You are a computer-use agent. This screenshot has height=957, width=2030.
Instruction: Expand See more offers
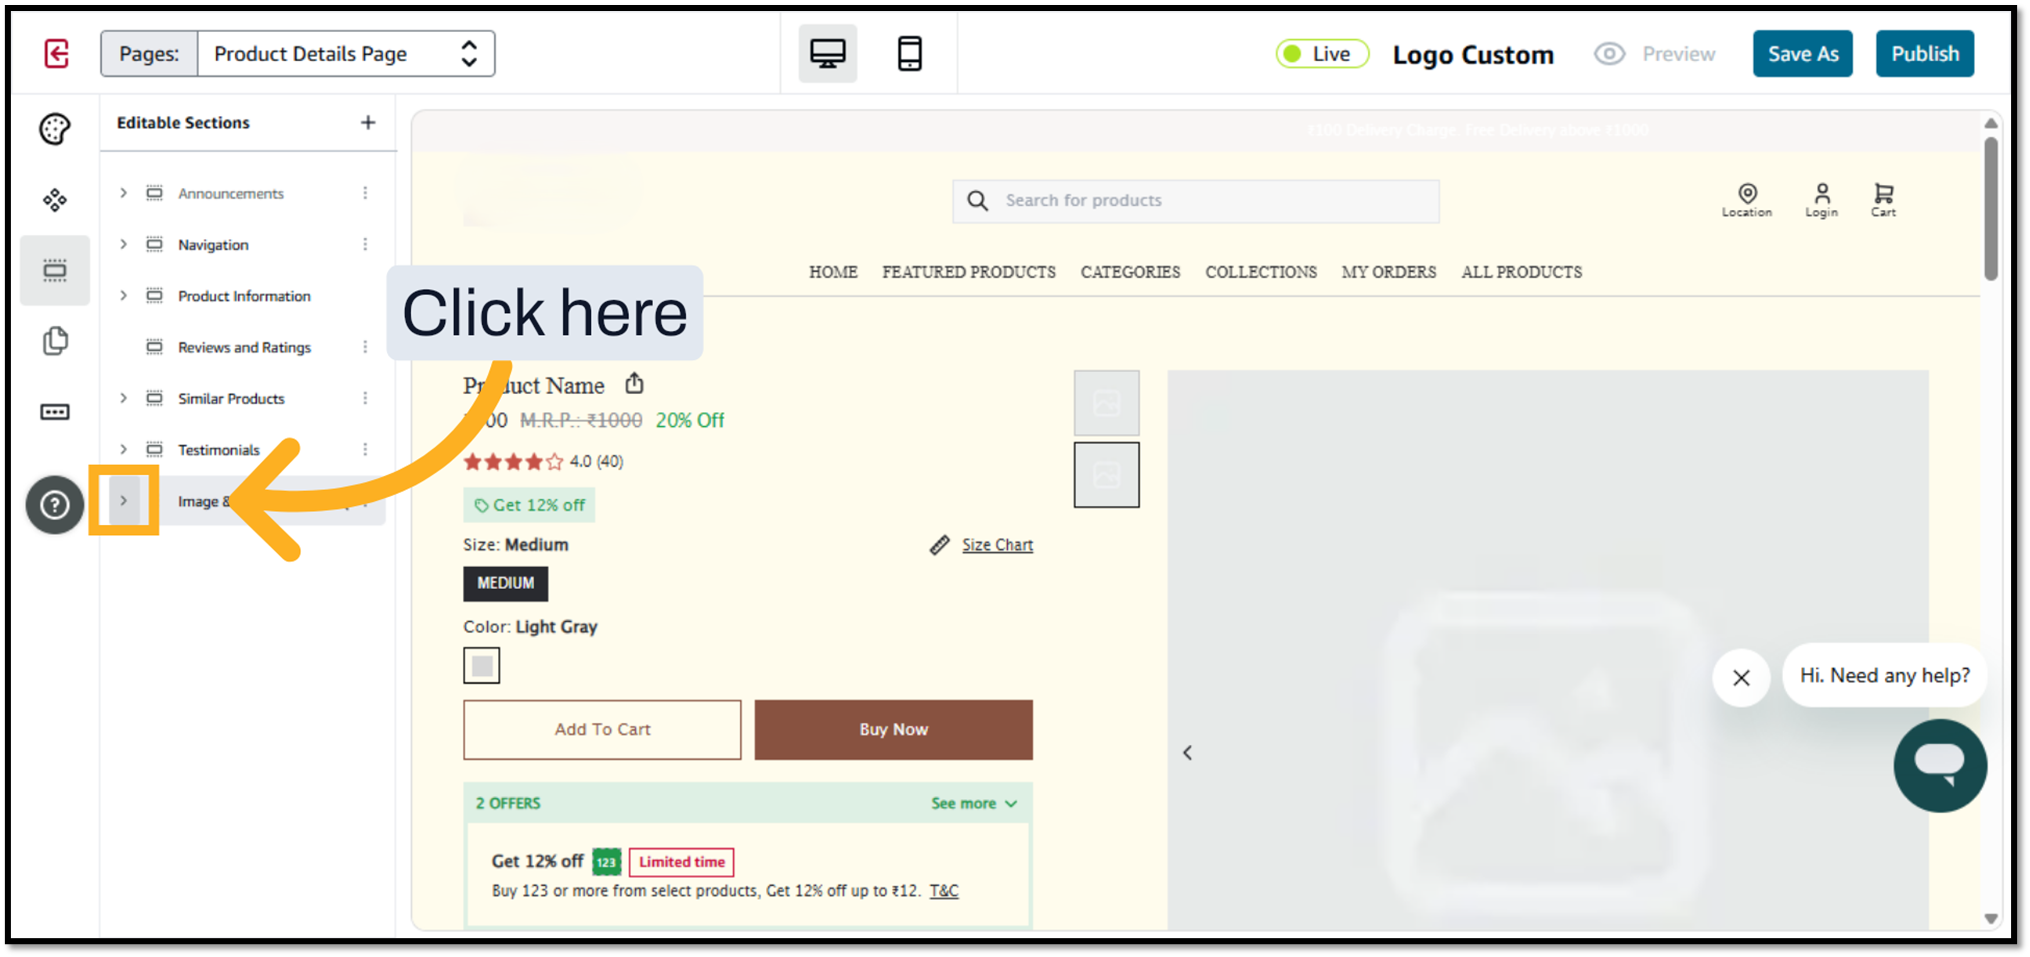973,803
